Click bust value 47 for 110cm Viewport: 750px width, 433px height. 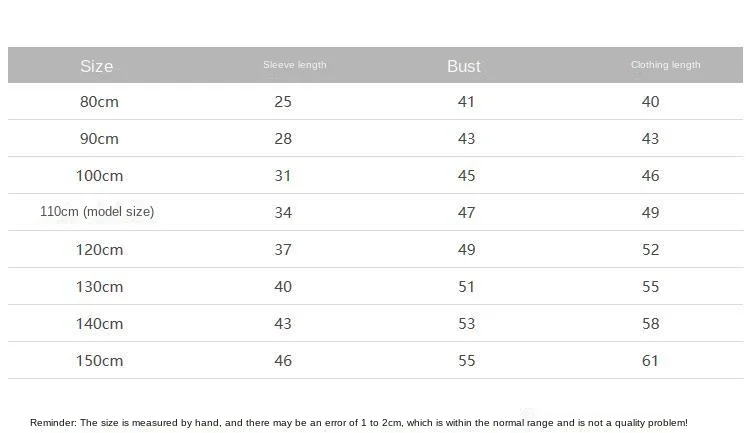tap(466, 212)
